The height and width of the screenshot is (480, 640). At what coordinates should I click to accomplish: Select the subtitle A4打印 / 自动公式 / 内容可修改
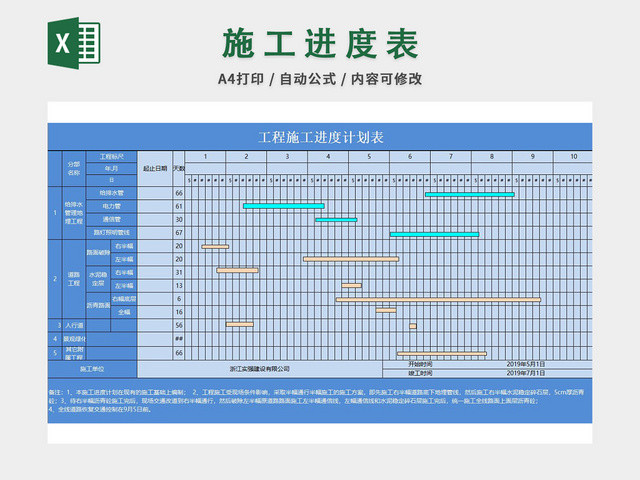pyautogui.click(x=320, y=79)
